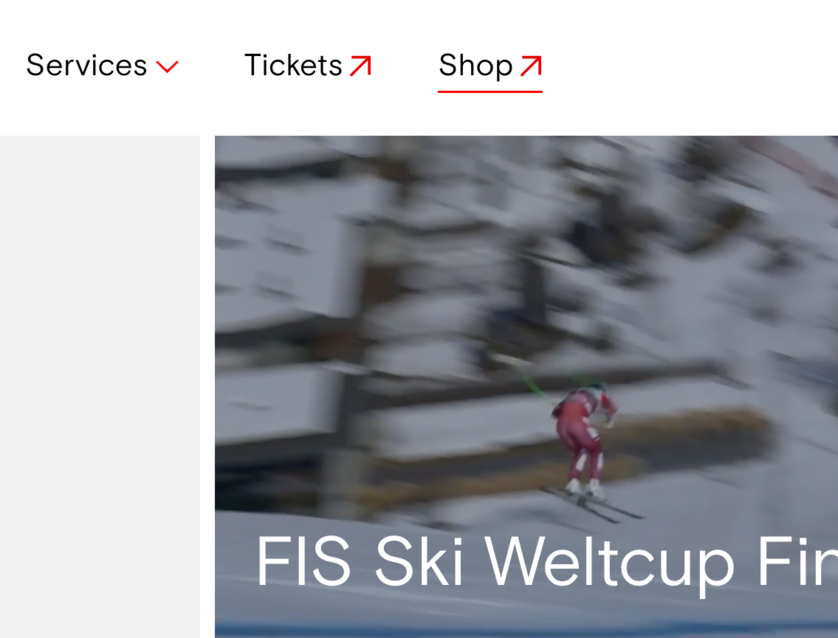Click the gray left sidebar panel
Image resolution: width=838 pixels, height=638 pixels.
tap(100, 387)
